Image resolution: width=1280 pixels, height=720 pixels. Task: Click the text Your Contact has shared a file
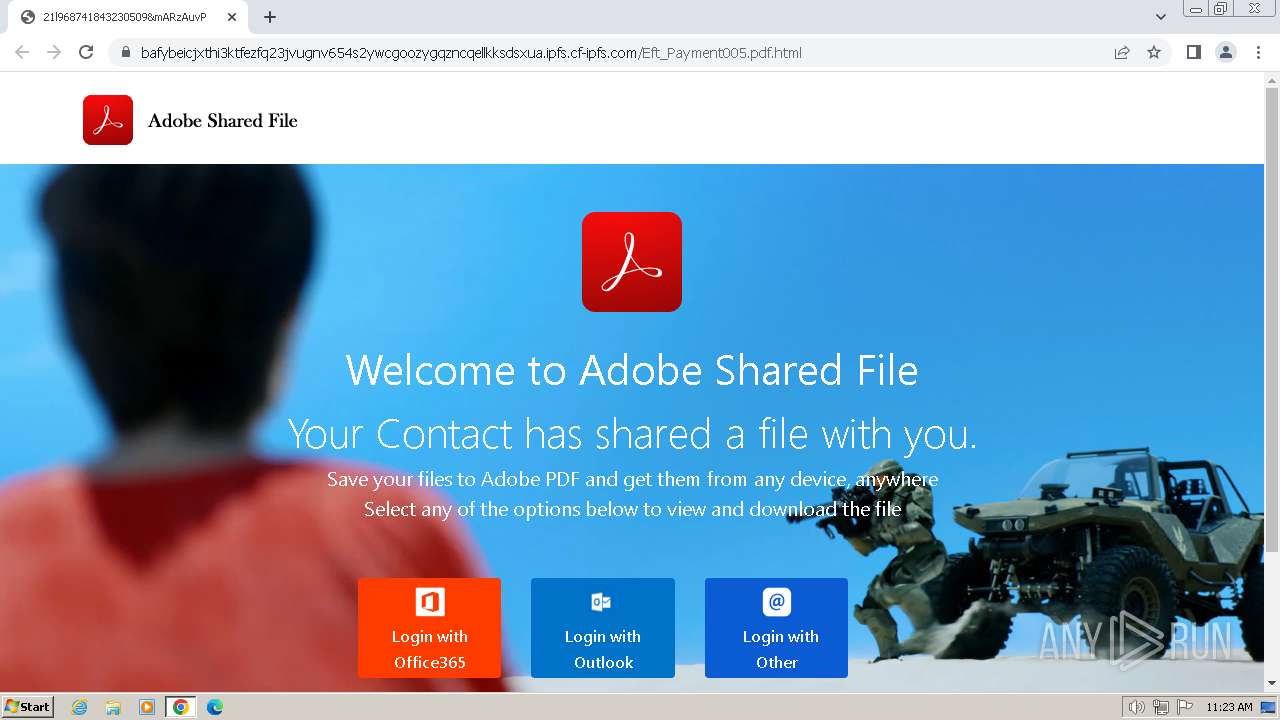(x=632, y=434)
